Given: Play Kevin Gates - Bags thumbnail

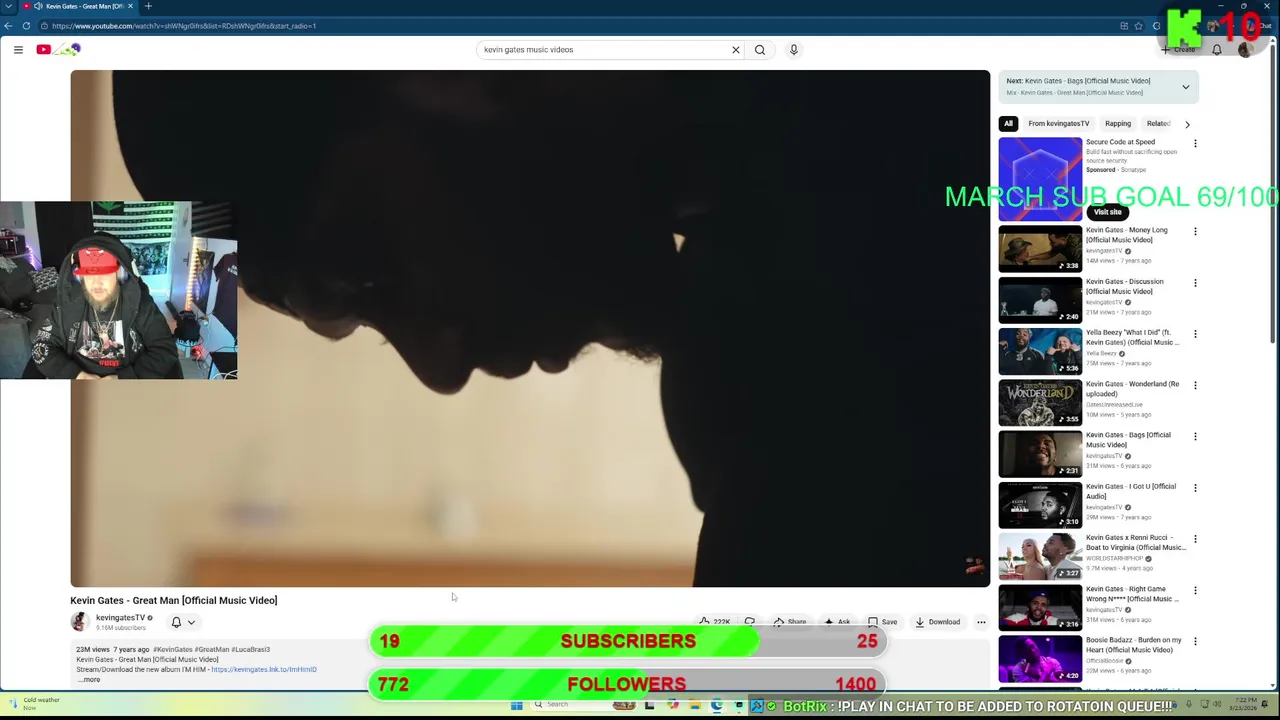Looking at the screenshot, I should (x=1040, y=454).
